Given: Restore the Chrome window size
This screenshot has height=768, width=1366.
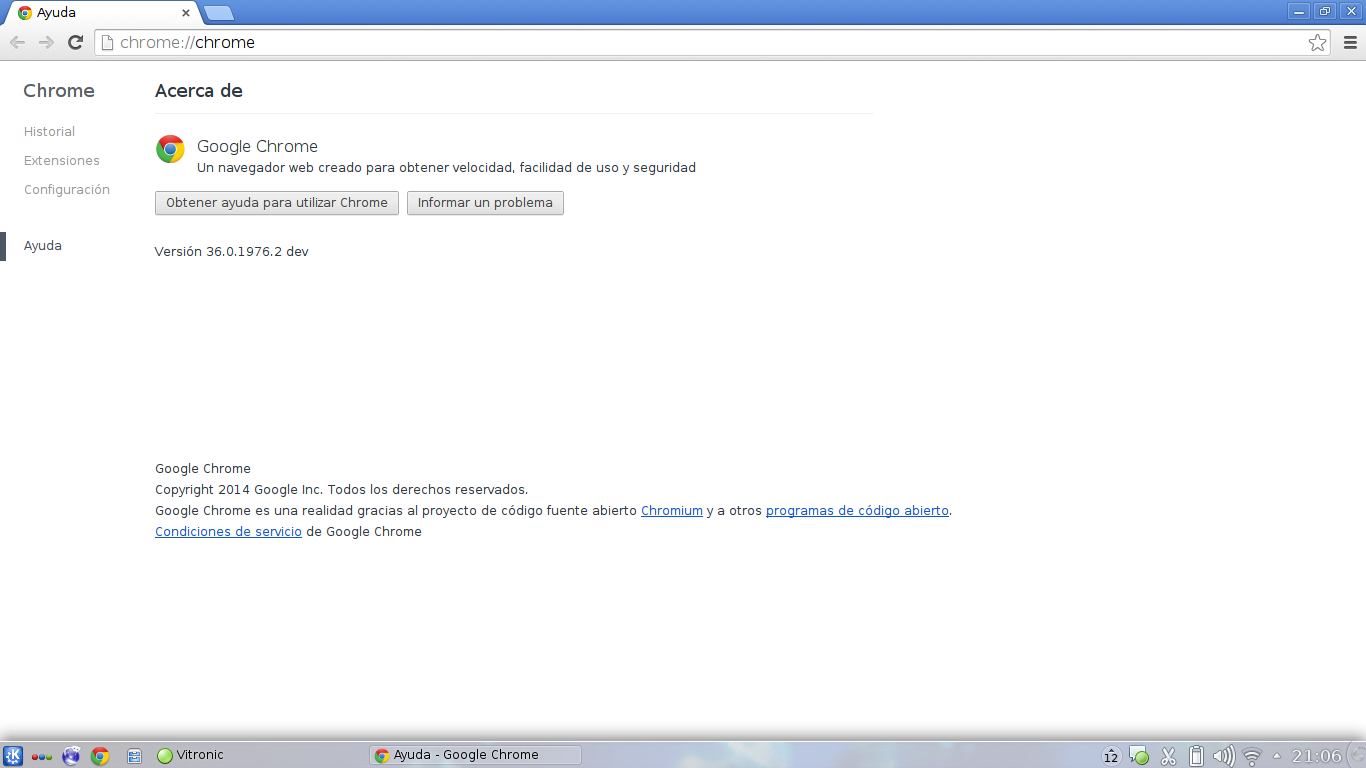Looking at the screenshot, I should [x=1325, y=11].
